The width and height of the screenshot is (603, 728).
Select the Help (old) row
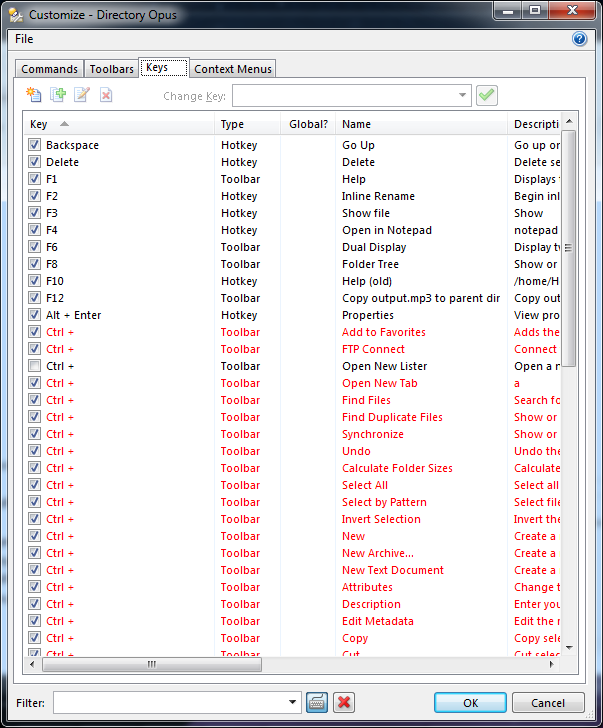[x=292, y=281]
